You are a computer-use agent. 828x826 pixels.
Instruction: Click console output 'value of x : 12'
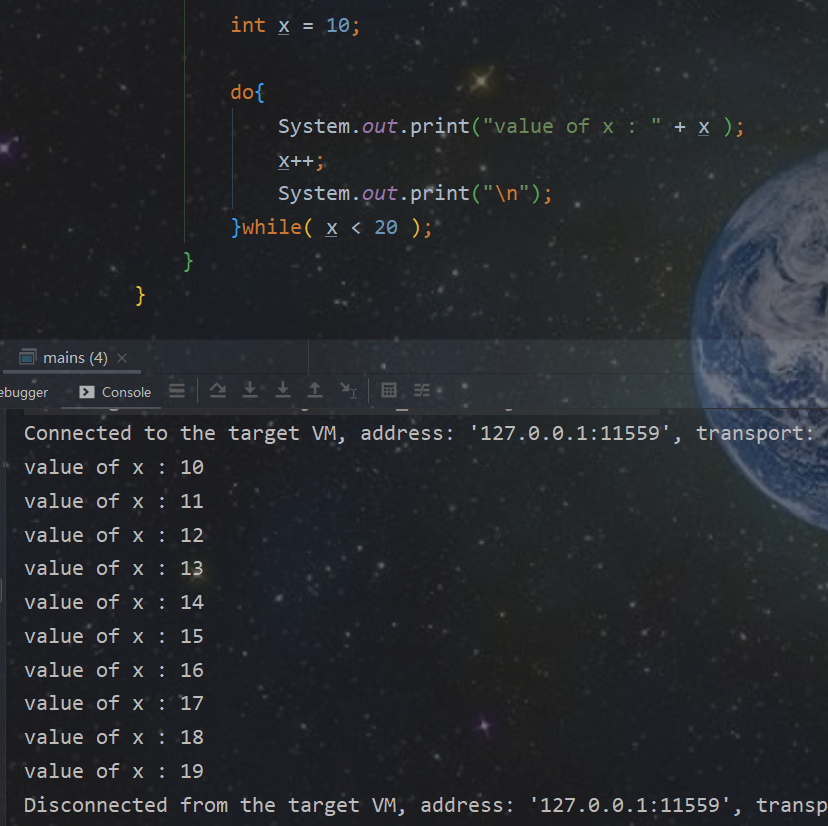point(114,535)
